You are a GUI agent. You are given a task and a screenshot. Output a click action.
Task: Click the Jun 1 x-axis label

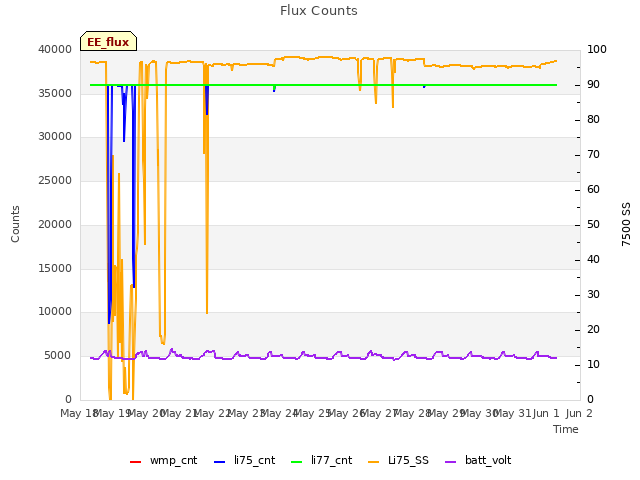click(546, 413)
